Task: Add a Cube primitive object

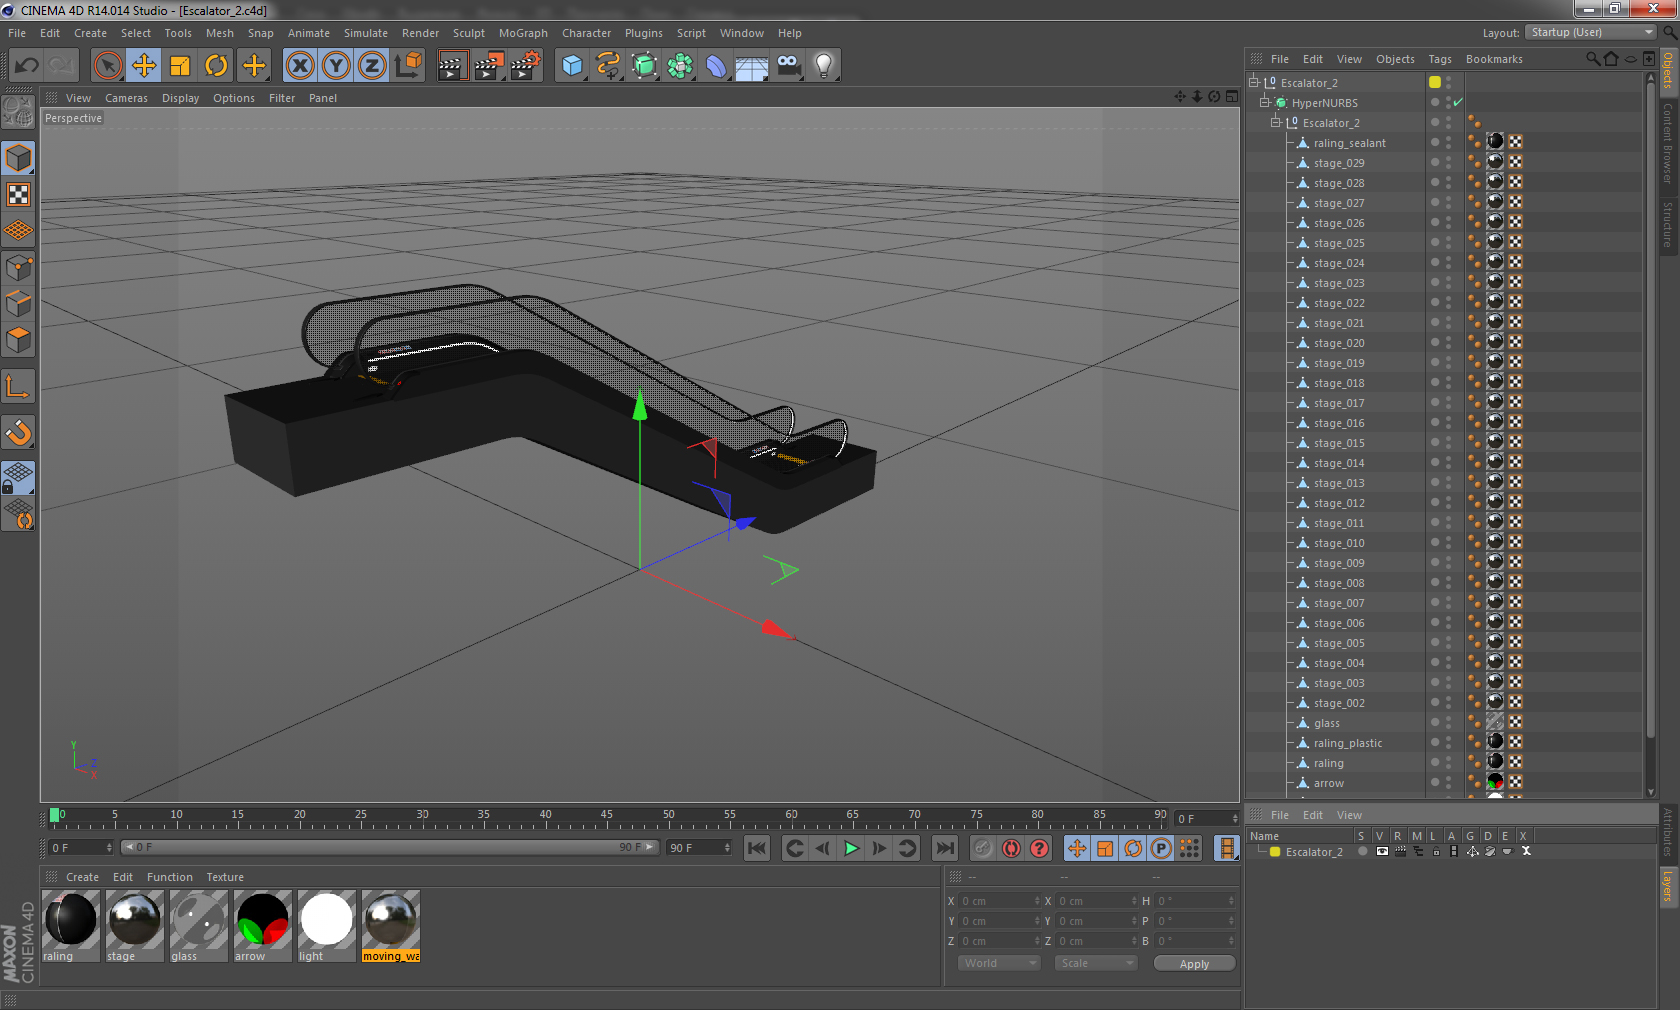Action: coord(572,66)
